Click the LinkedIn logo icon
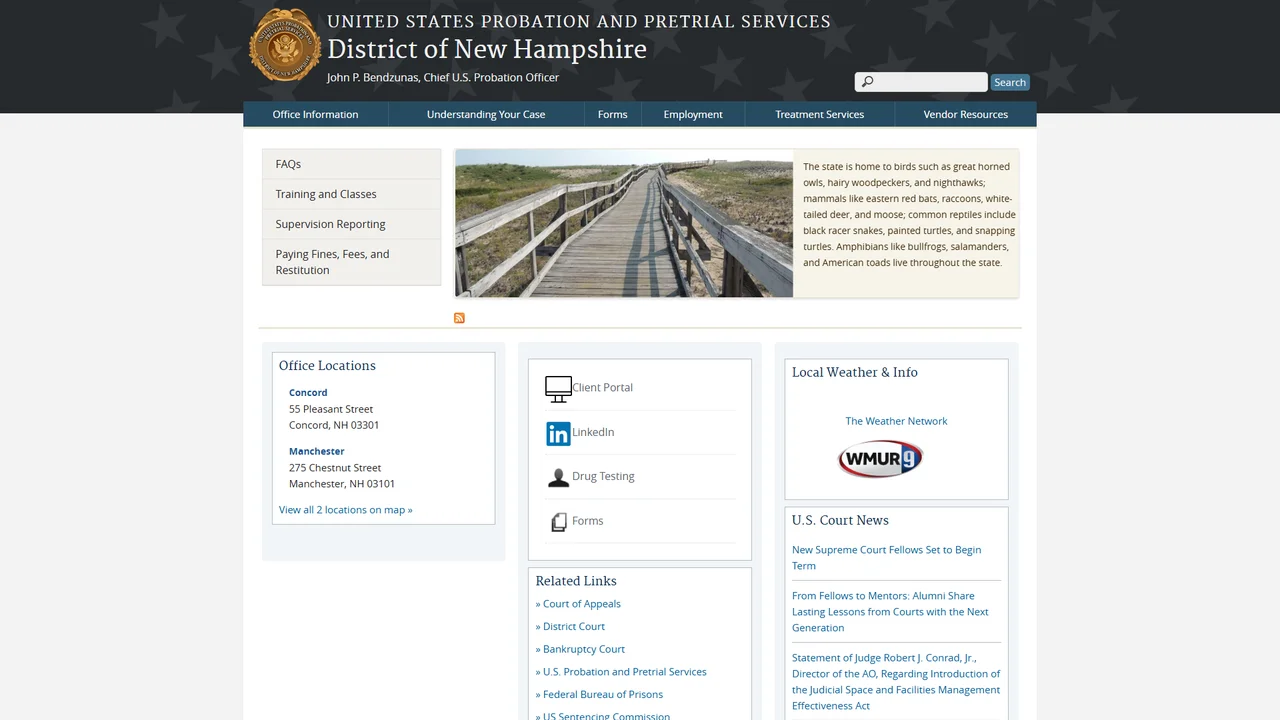The width and height of the screenshot is (1280, 720). tap(558, 433)
